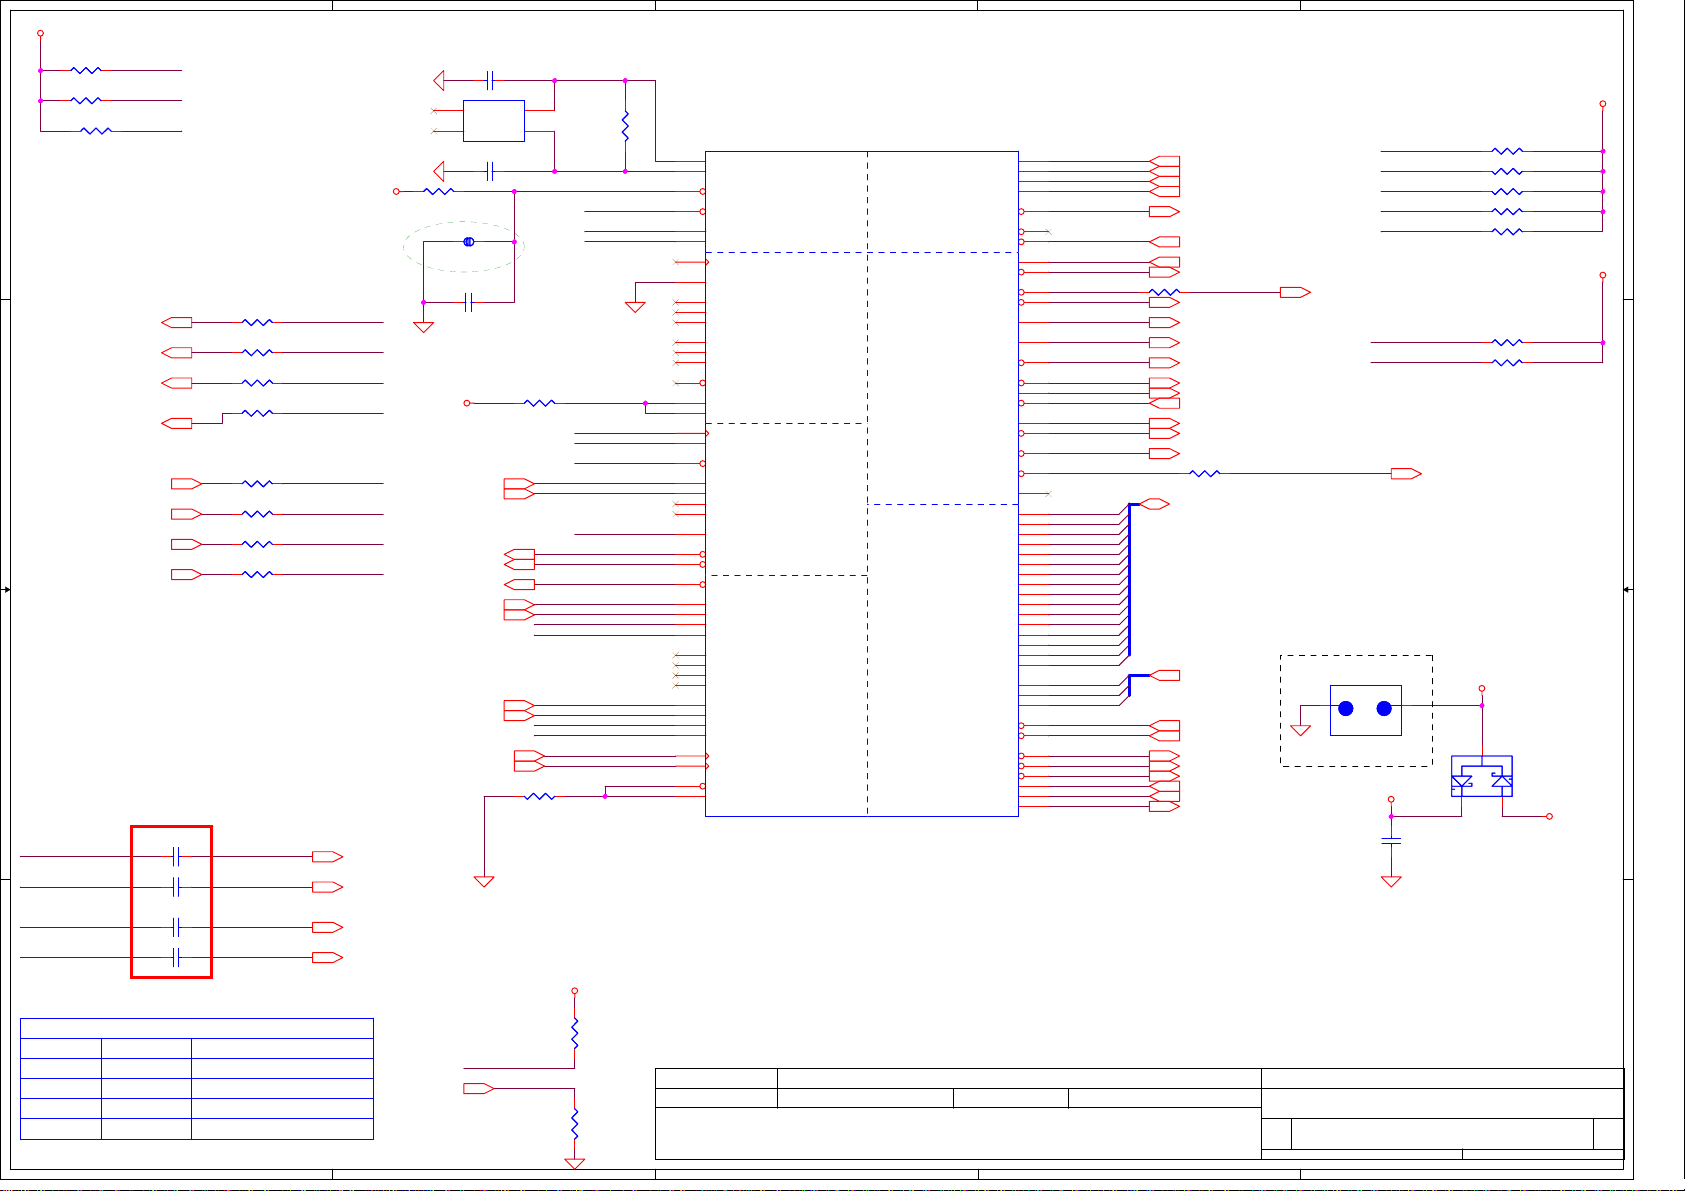Select the hexagonal bidirectional port on wide bus
1685x1191 pixels.
pyautogui.click(x=1154, y=504)
